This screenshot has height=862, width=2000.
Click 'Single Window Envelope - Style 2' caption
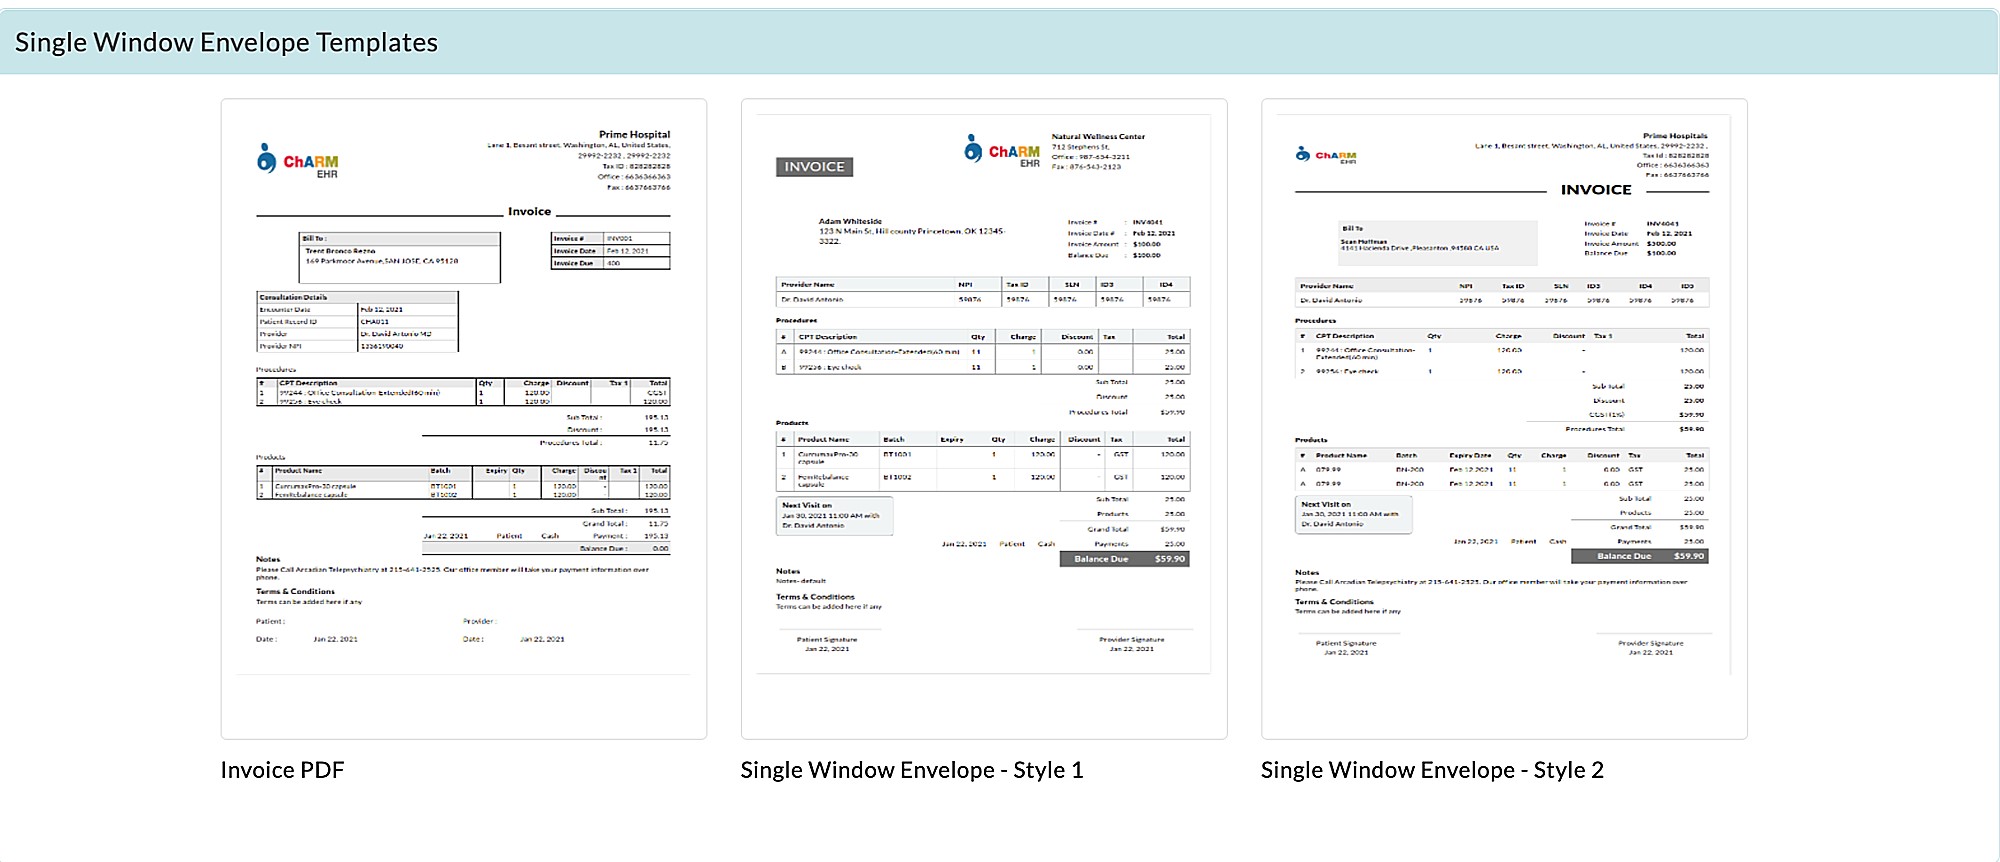pos(1432,770)
